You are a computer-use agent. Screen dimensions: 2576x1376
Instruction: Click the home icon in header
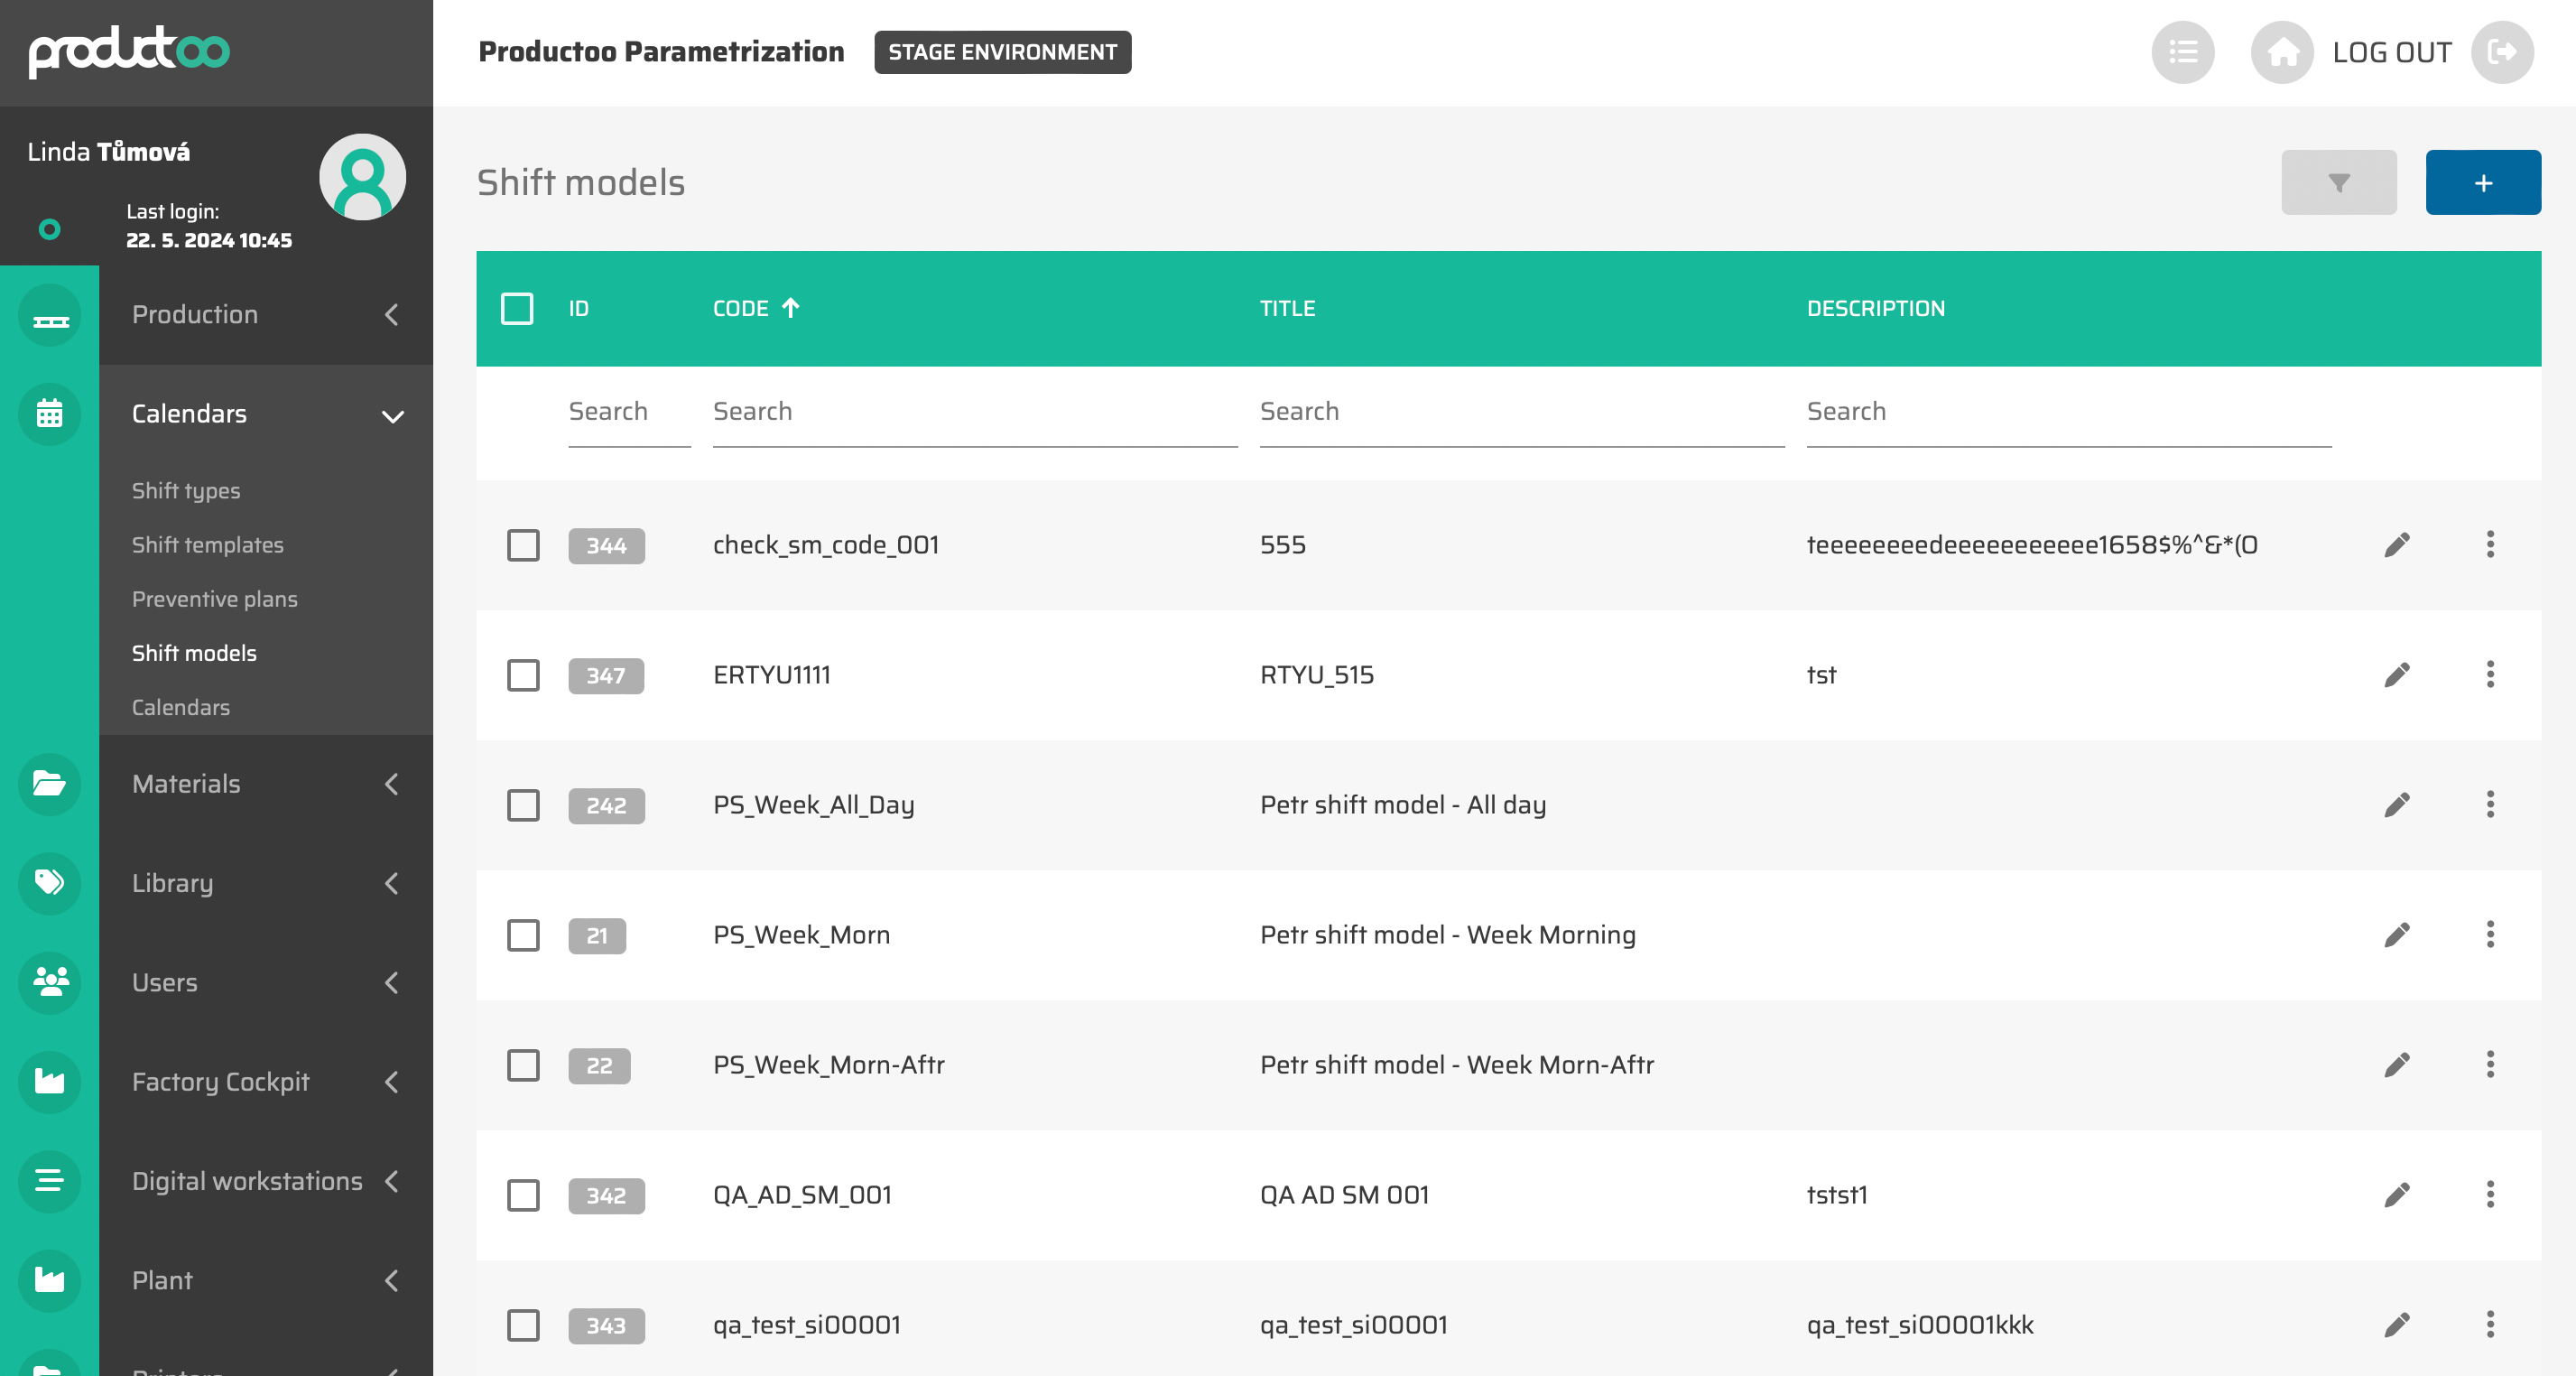click(2281, 52)
